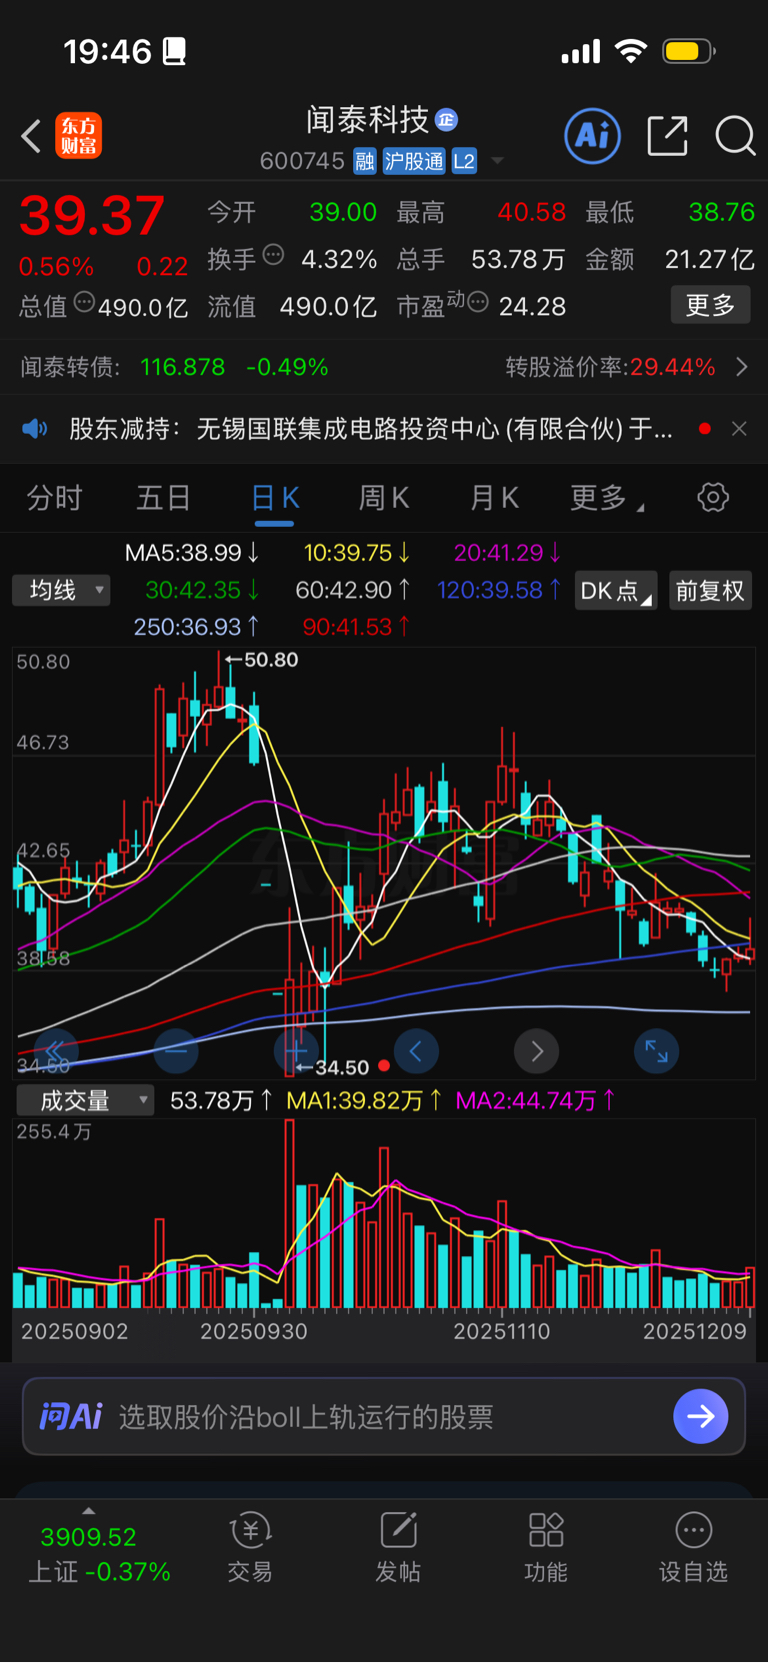Tap the 20251209 date label
Screen dimensions: 768x1663
(x=694, y=1331)
